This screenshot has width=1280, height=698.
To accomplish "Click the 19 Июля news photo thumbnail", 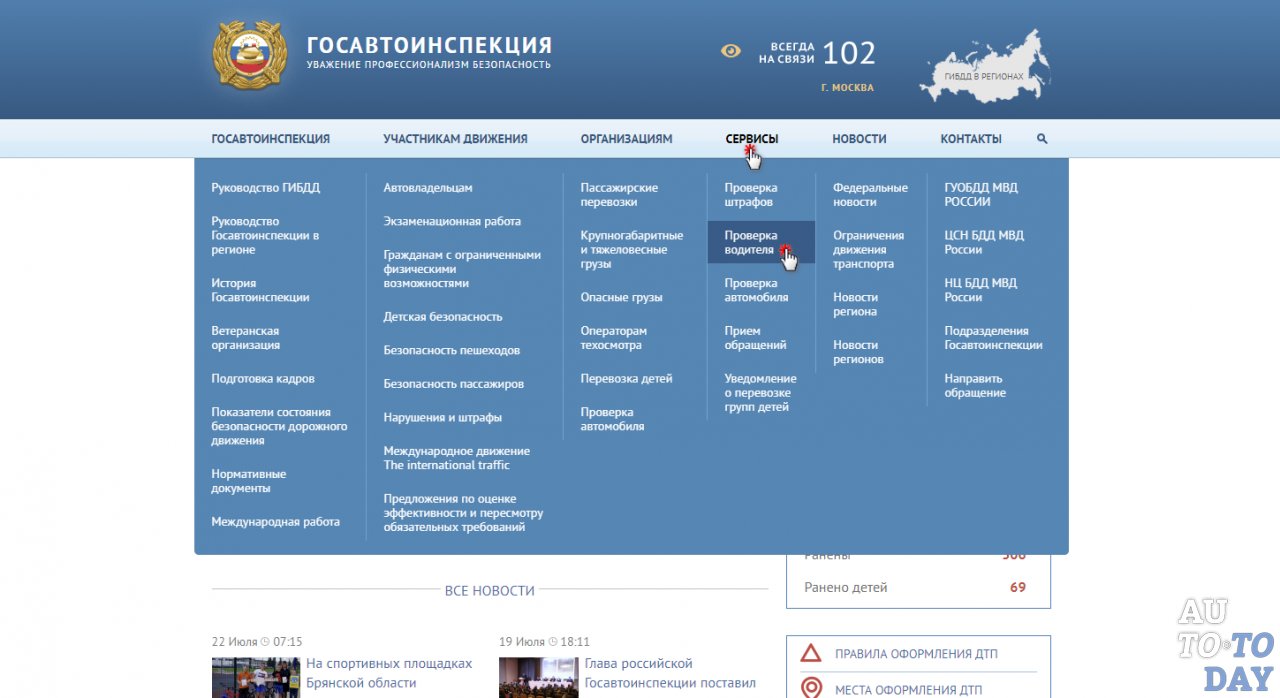I will coord(538,677).
